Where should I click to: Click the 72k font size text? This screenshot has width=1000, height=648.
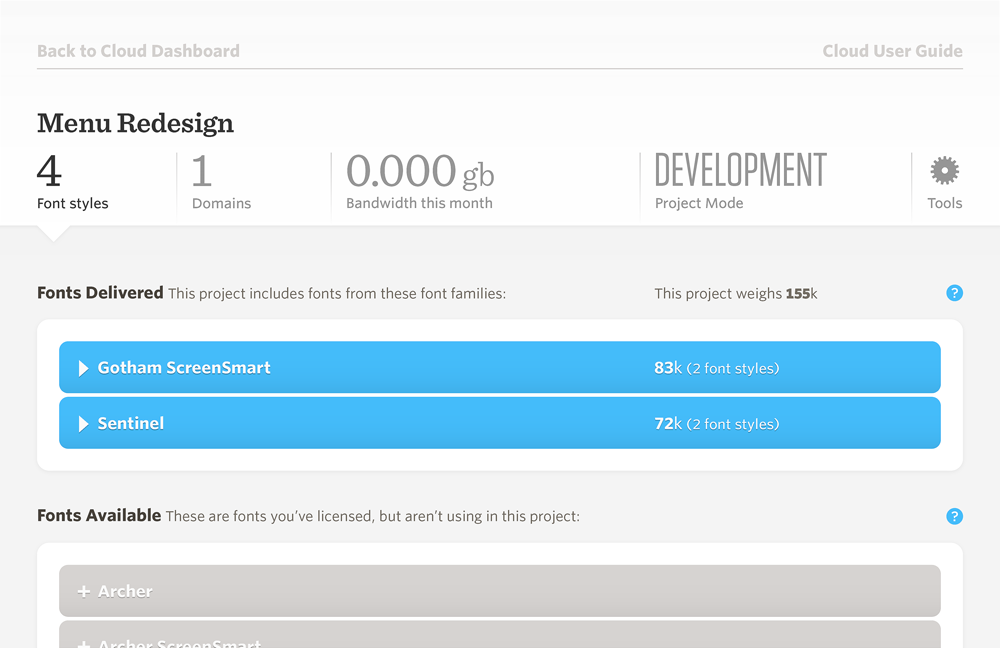668,424
